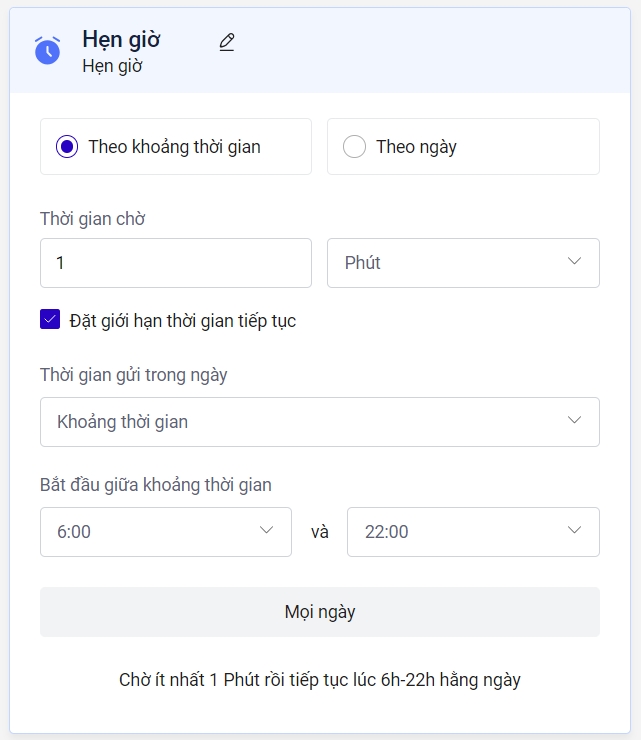Click the Thời gian chờ label
Screen dimensions: 641x740
coord(92,218)
